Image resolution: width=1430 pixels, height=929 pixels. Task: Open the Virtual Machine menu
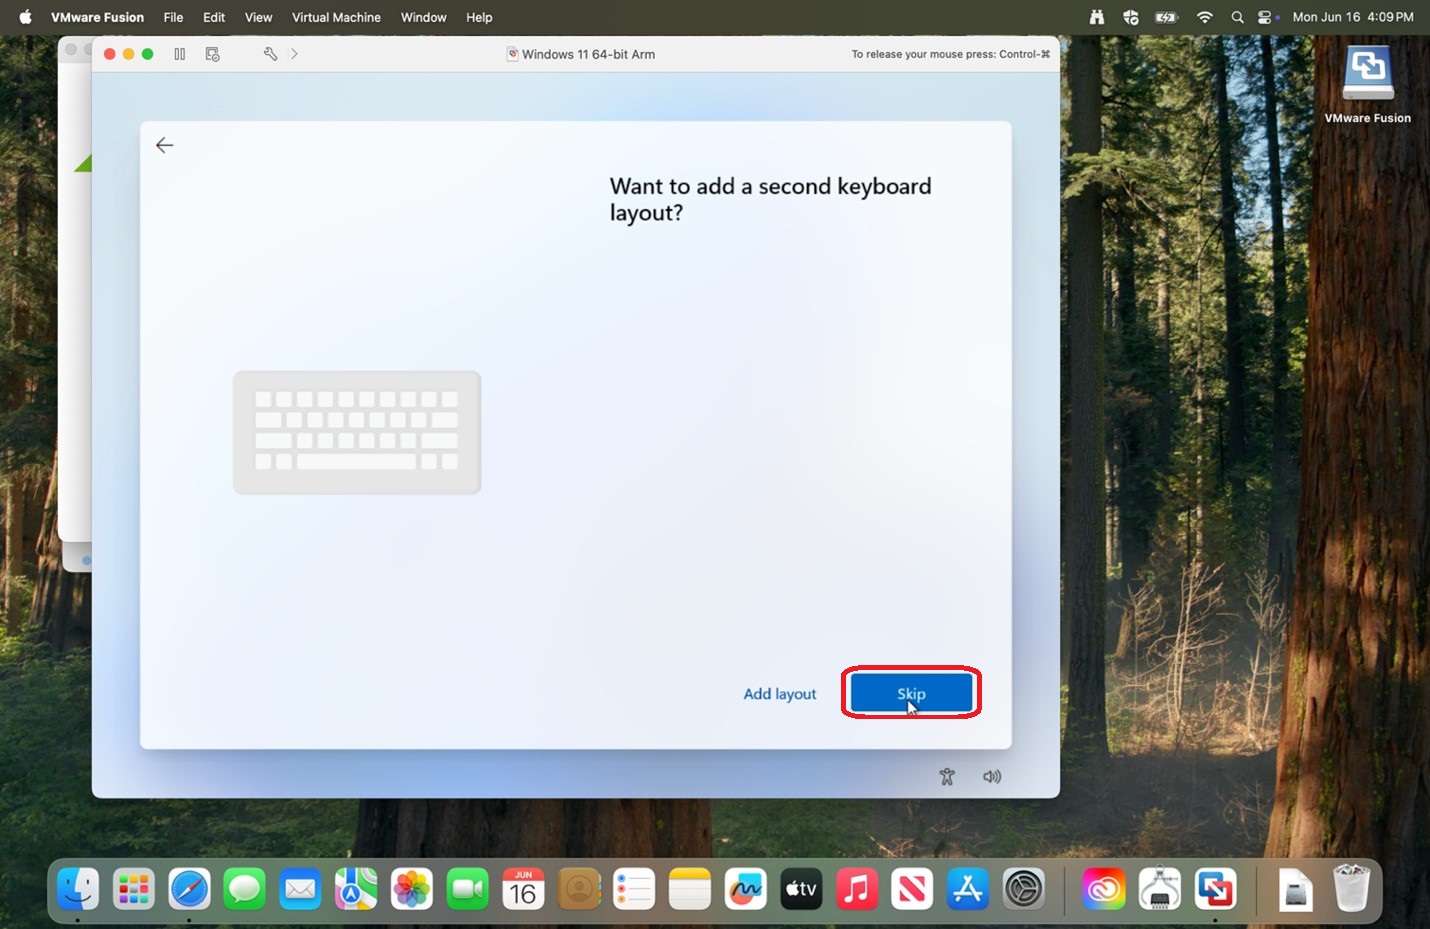click(x=336, y=17)
